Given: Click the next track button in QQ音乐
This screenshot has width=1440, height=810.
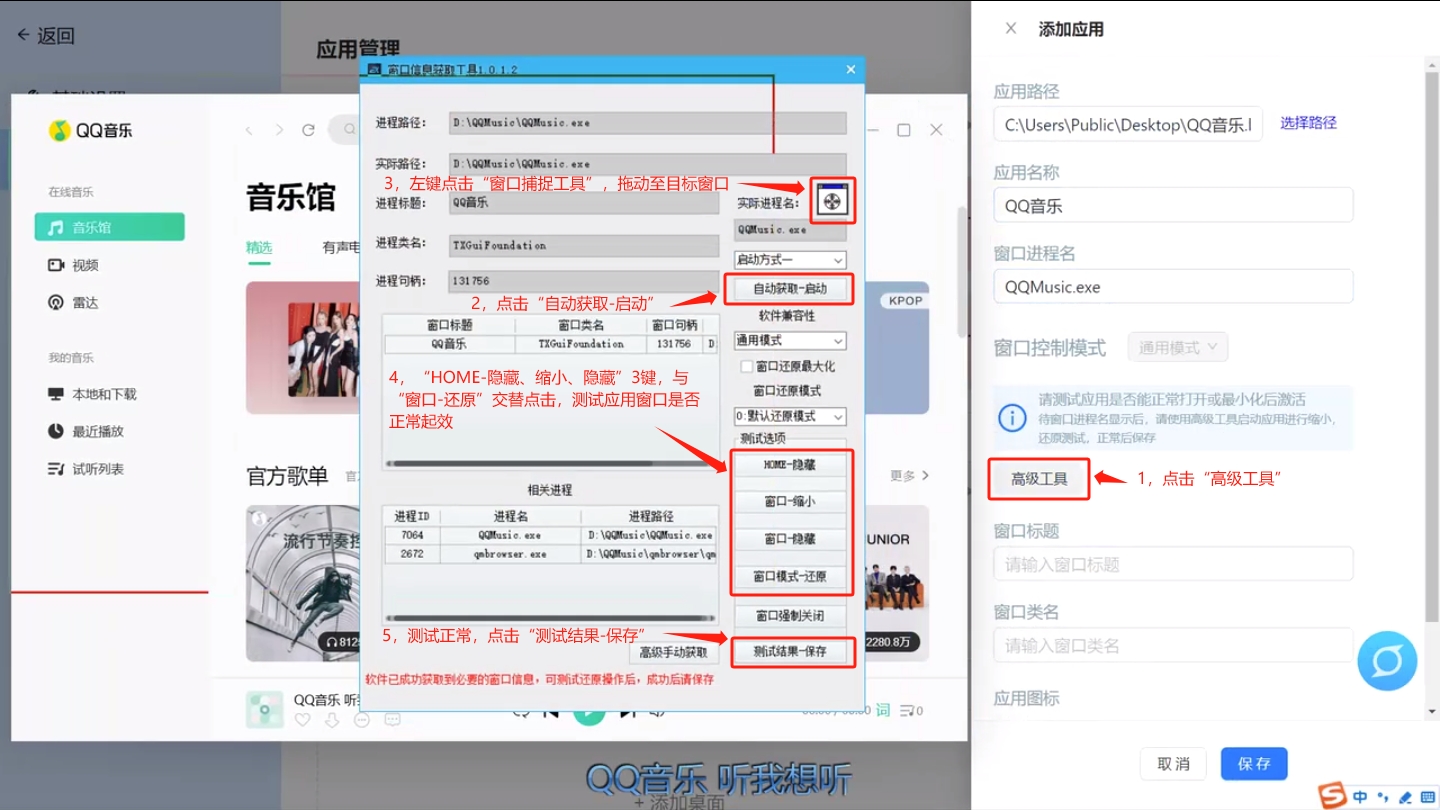Looking at the screenshot, I should click(628, 711).
